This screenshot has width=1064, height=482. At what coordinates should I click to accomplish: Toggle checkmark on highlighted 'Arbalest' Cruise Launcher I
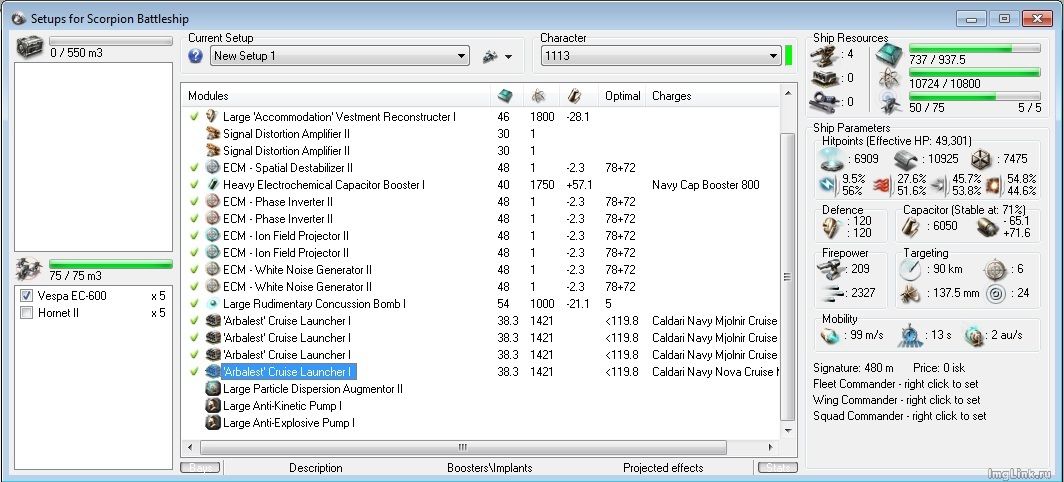pyautogui.click(x=194, y=371)
